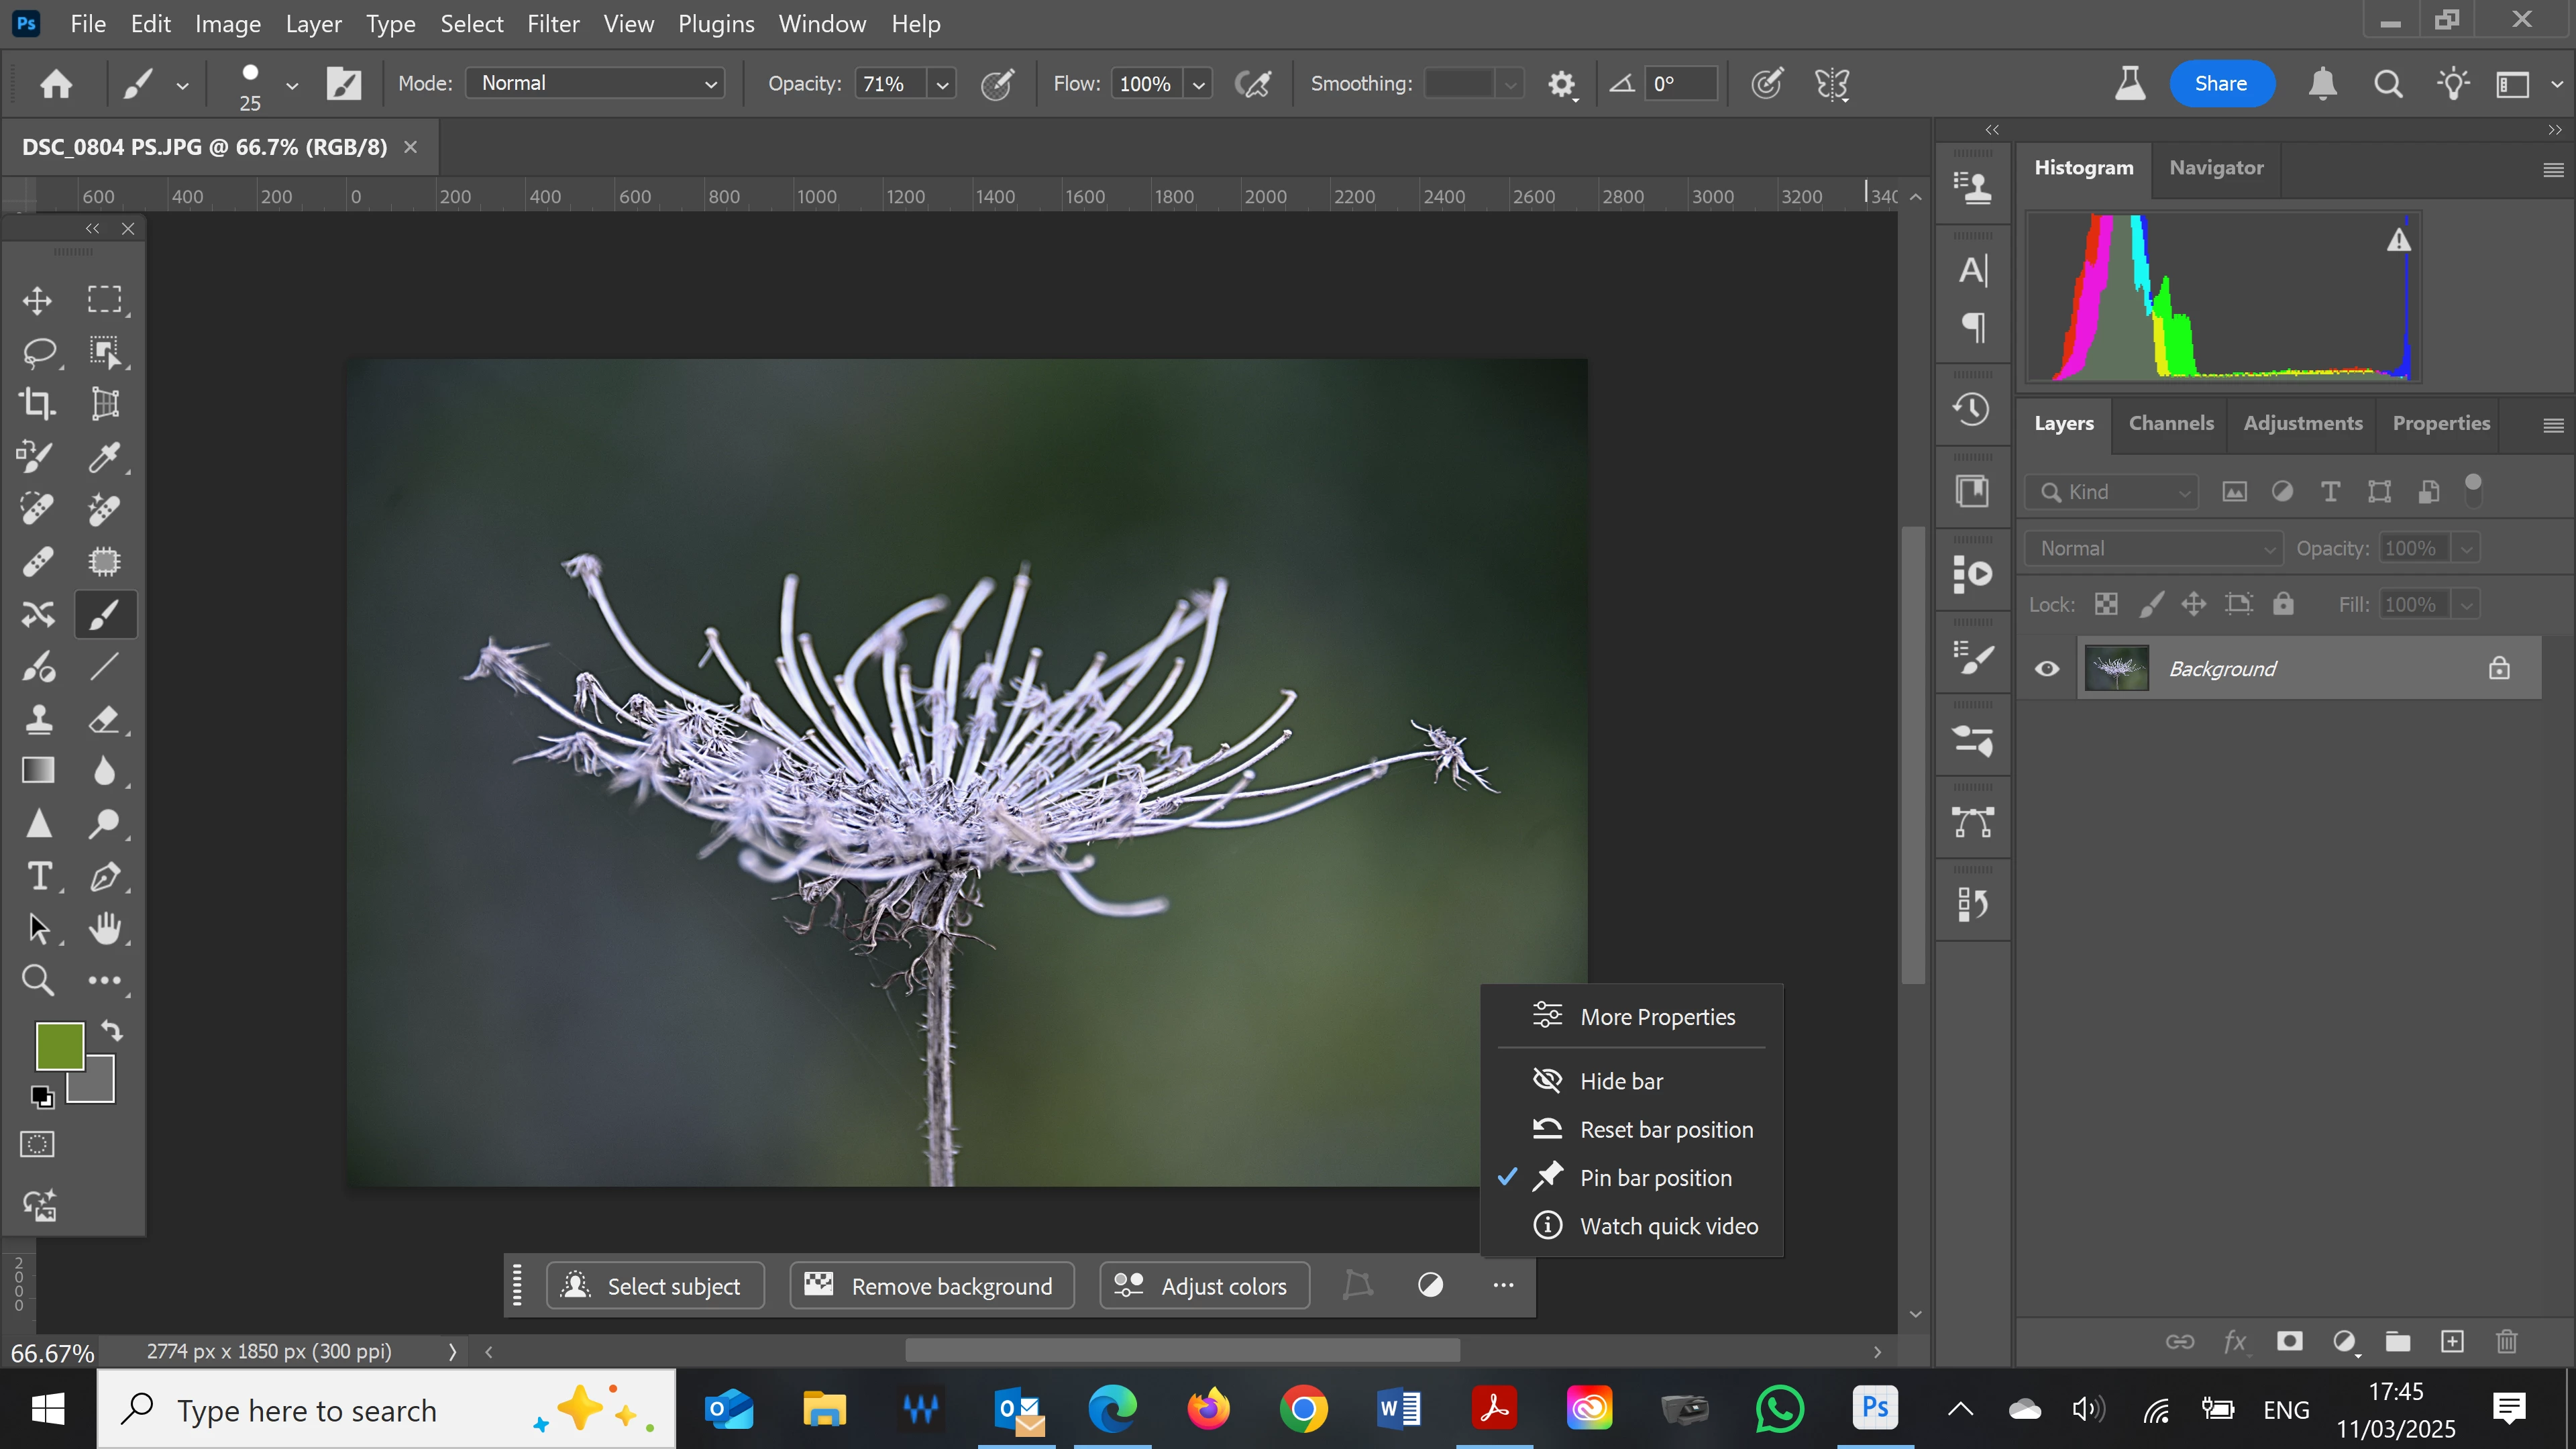The width and height of the screenshot is (2576, 1449).
Task: Open Chrome from the Windows taskbar
Action: (1303, 1410)
